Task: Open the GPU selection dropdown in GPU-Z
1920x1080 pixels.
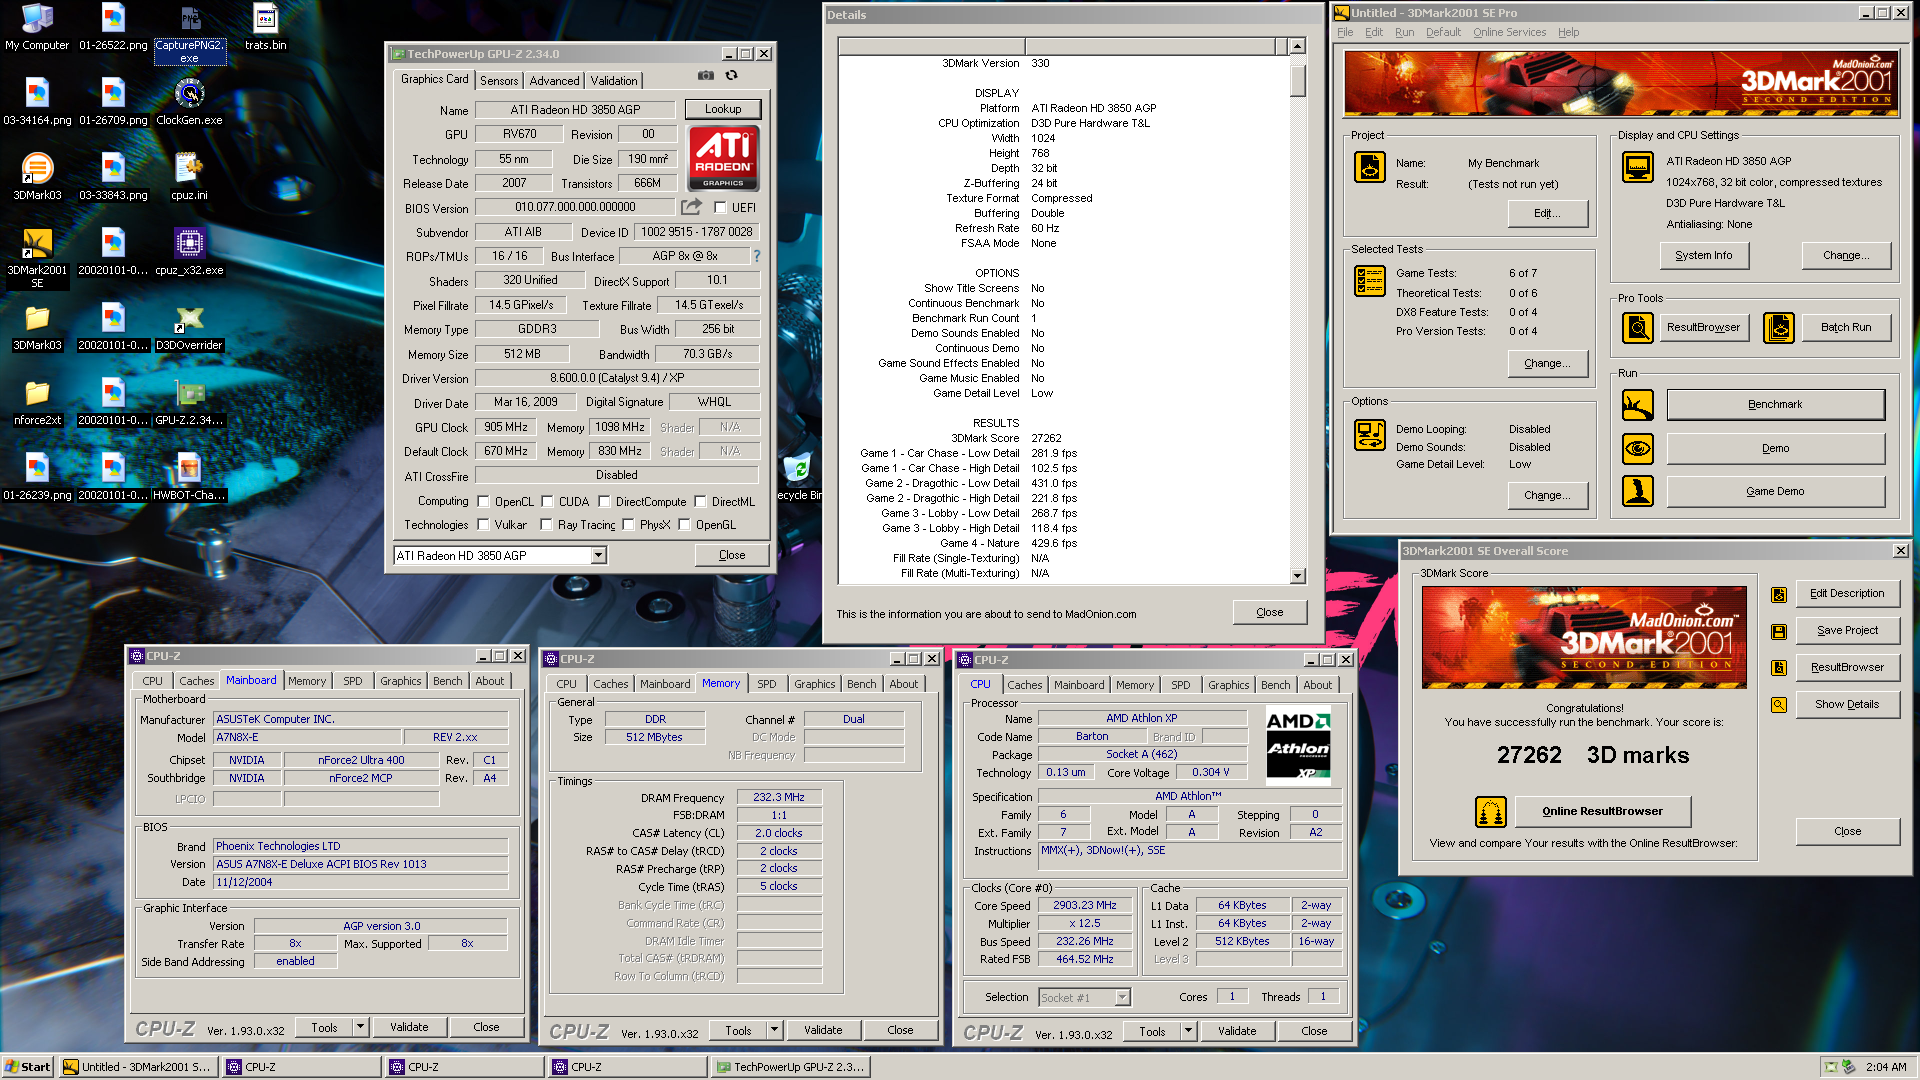Action: pyautogui.click(x=599, y=556)
